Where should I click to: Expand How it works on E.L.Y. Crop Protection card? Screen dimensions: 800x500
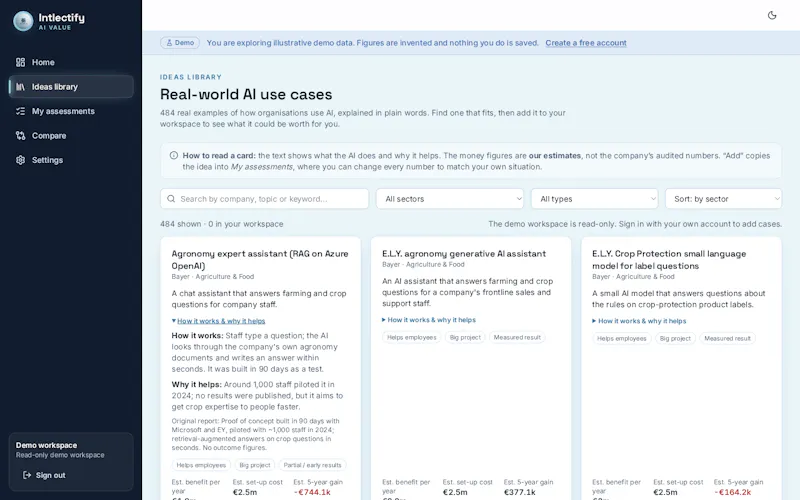point(639,321)
